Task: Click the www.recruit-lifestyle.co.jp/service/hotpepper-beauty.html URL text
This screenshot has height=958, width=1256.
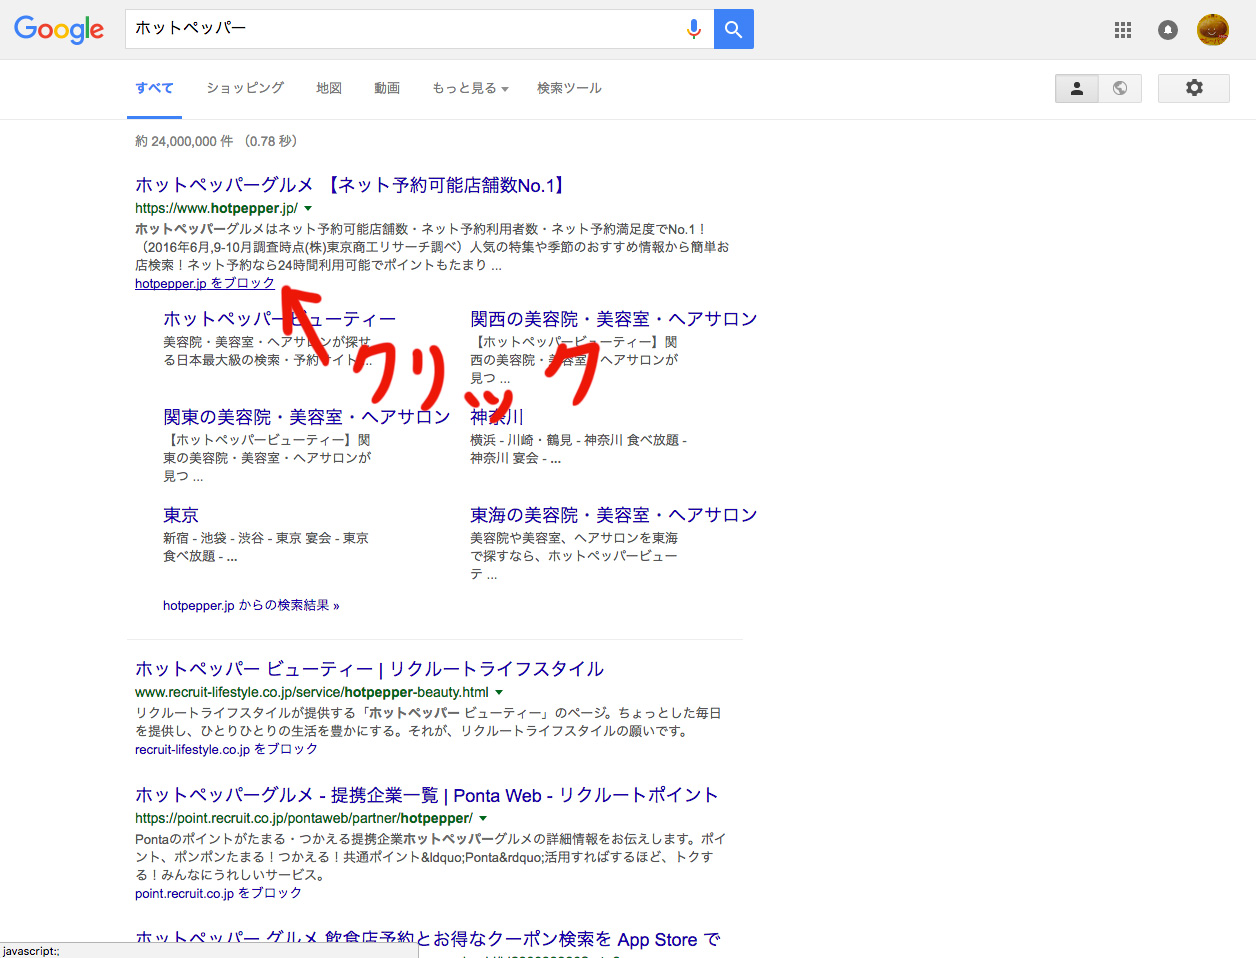Action: 312,692
